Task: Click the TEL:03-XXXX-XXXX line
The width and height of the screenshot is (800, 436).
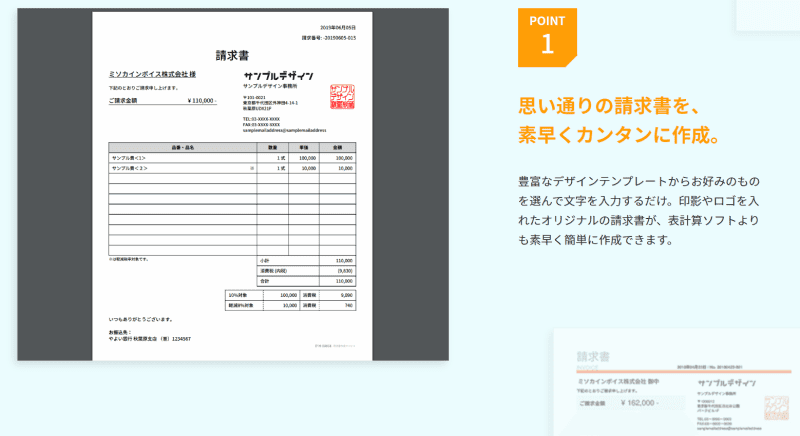Action: [261, 119]
